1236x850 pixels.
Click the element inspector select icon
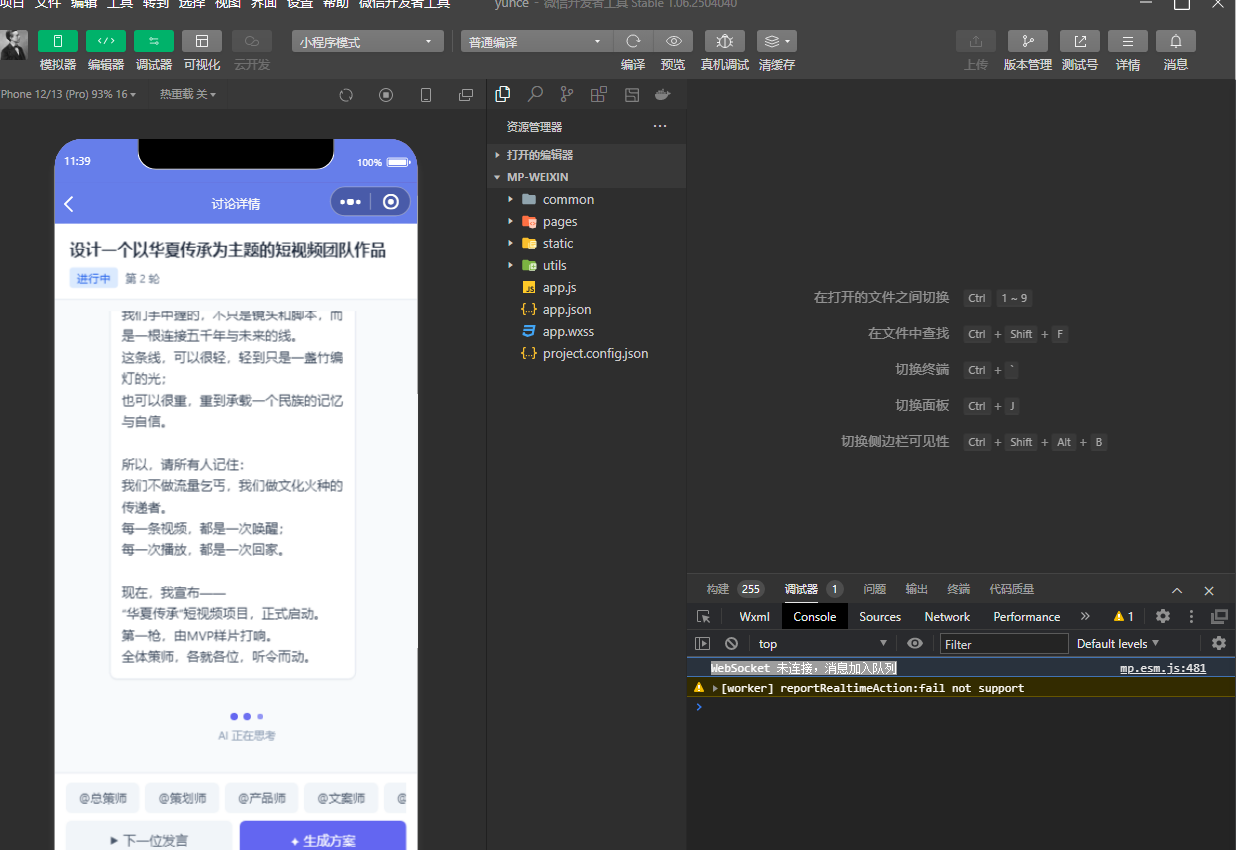click(x=704, y=616)
